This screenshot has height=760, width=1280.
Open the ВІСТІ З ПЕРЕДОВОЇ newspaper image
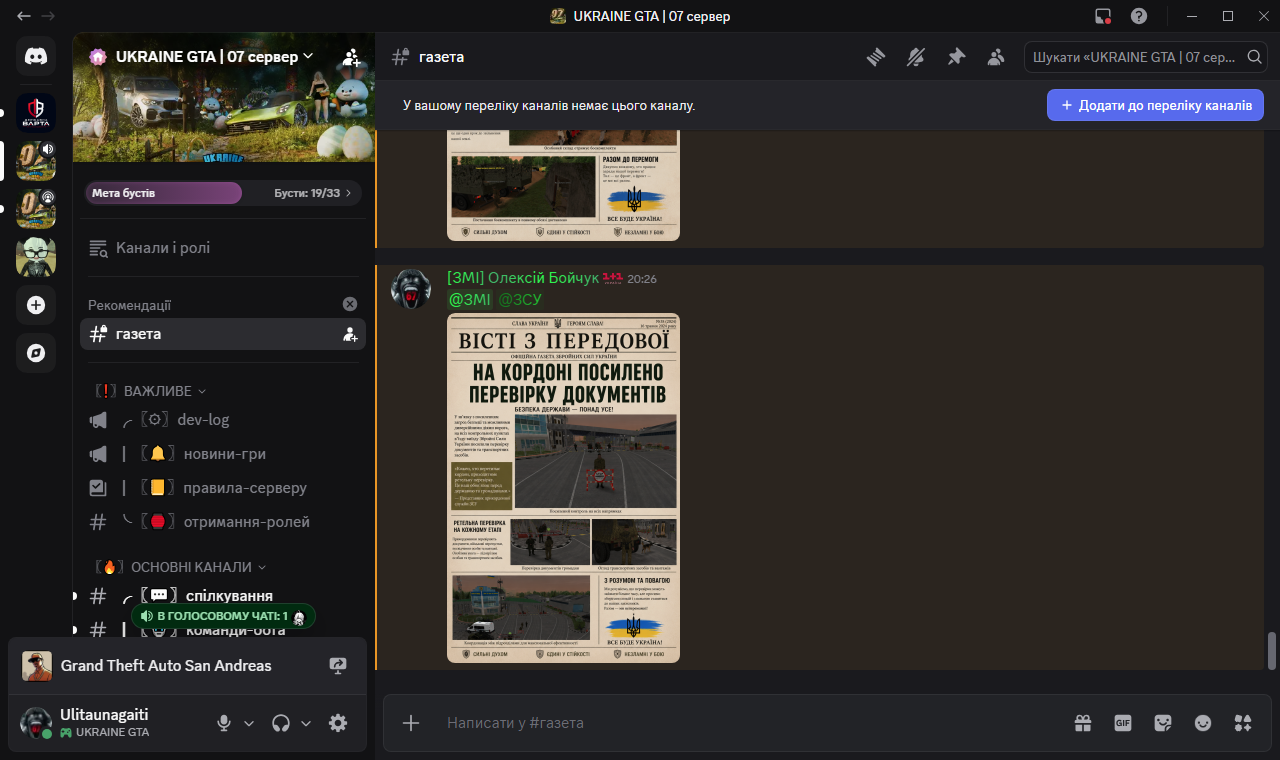563,488
